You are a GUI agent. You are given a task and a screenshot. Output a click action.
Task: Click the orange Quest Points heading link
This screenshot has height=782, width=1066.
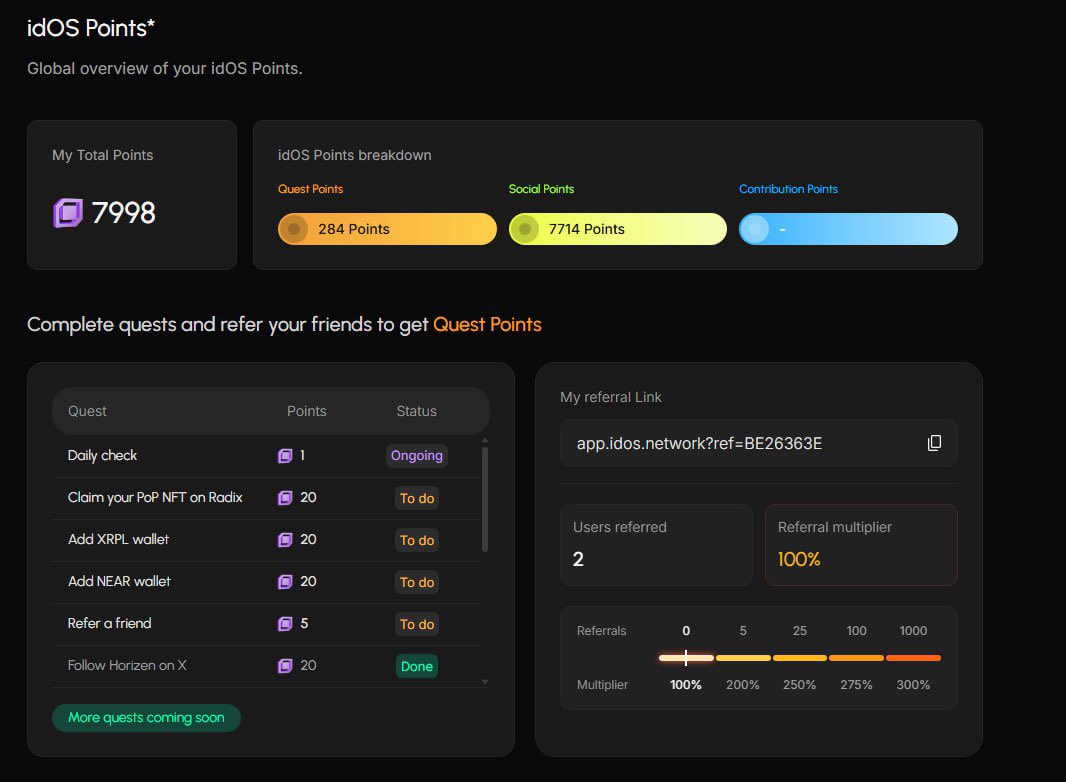(x=487, y=324)
